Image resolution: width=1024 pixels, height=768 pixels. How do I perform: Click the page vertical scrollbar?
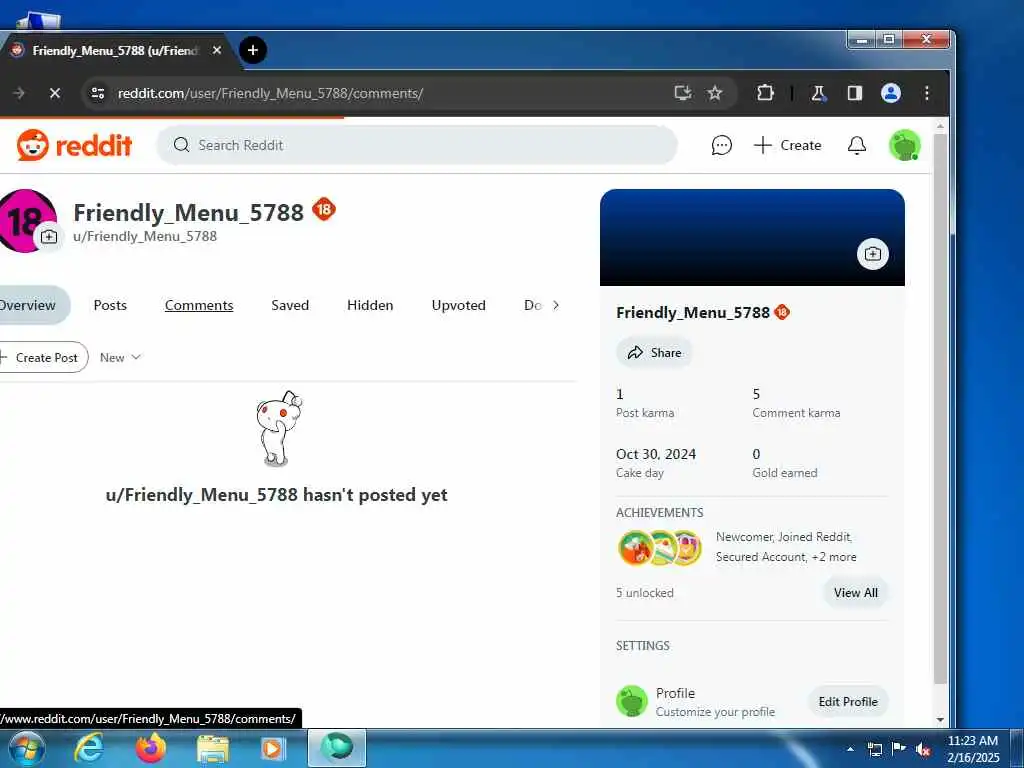[940, 409]
